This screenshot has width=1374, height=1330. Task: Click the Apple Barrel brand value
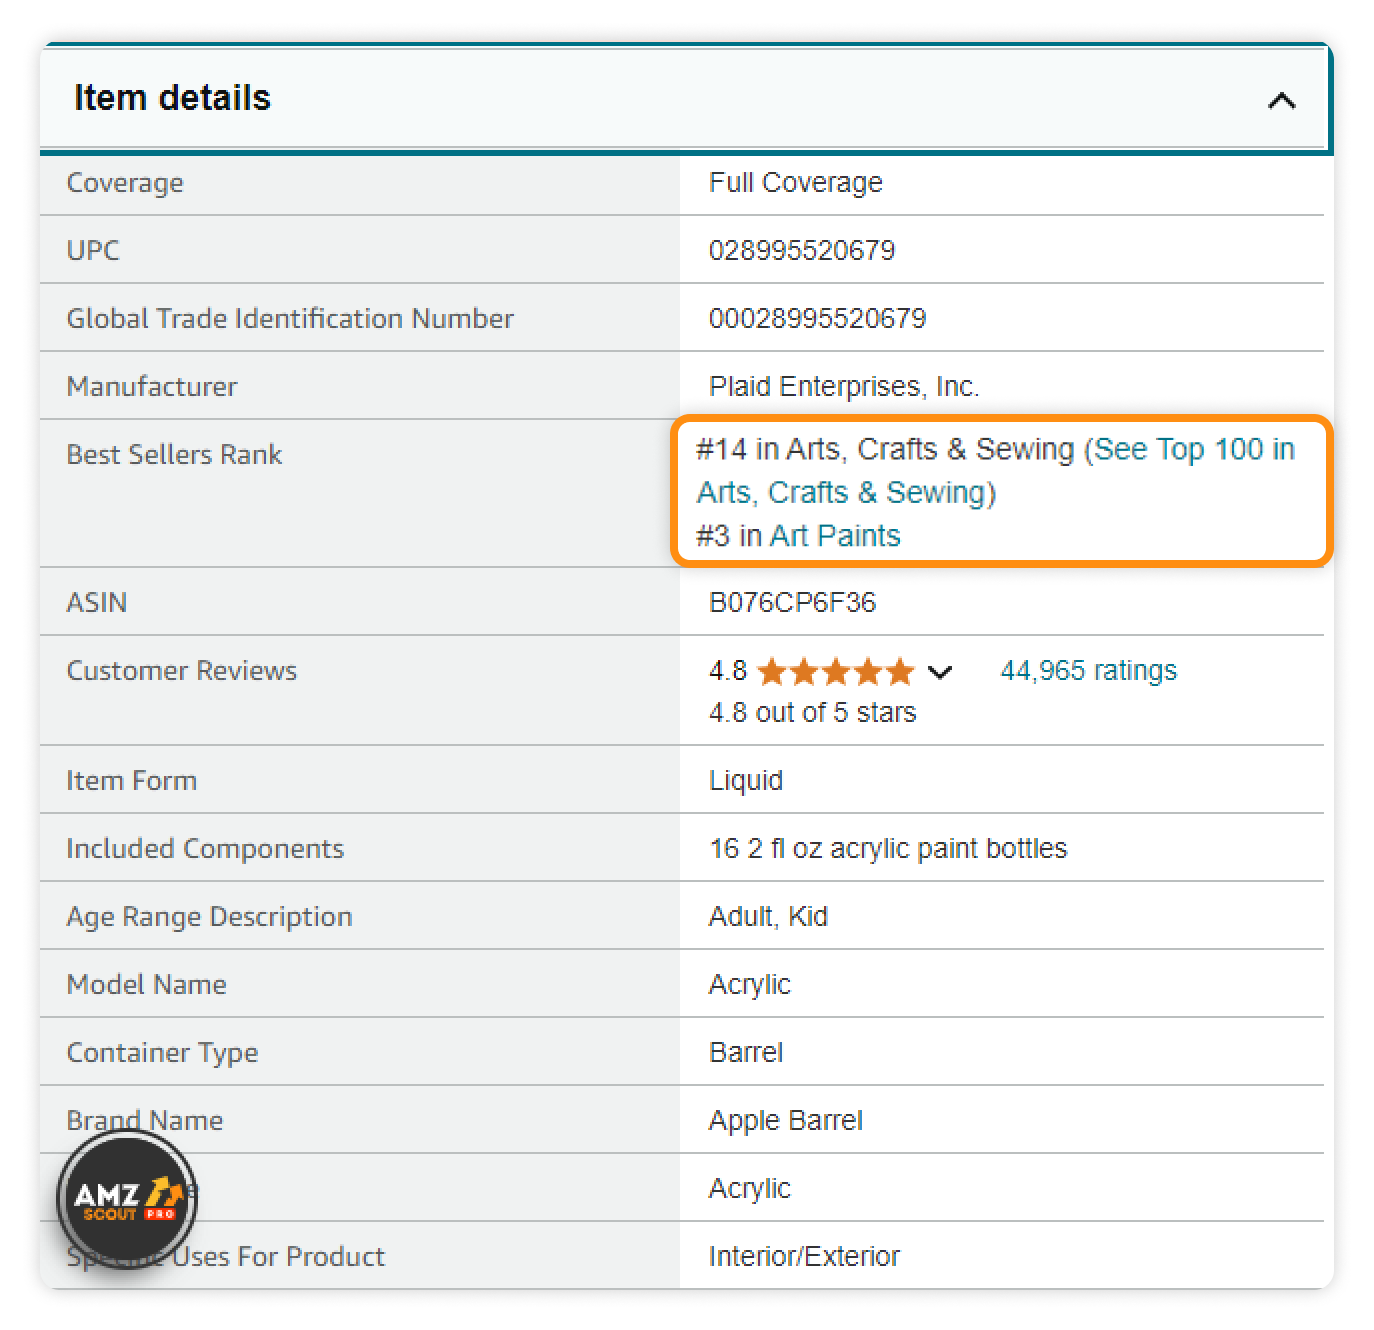click(785, 1120)
